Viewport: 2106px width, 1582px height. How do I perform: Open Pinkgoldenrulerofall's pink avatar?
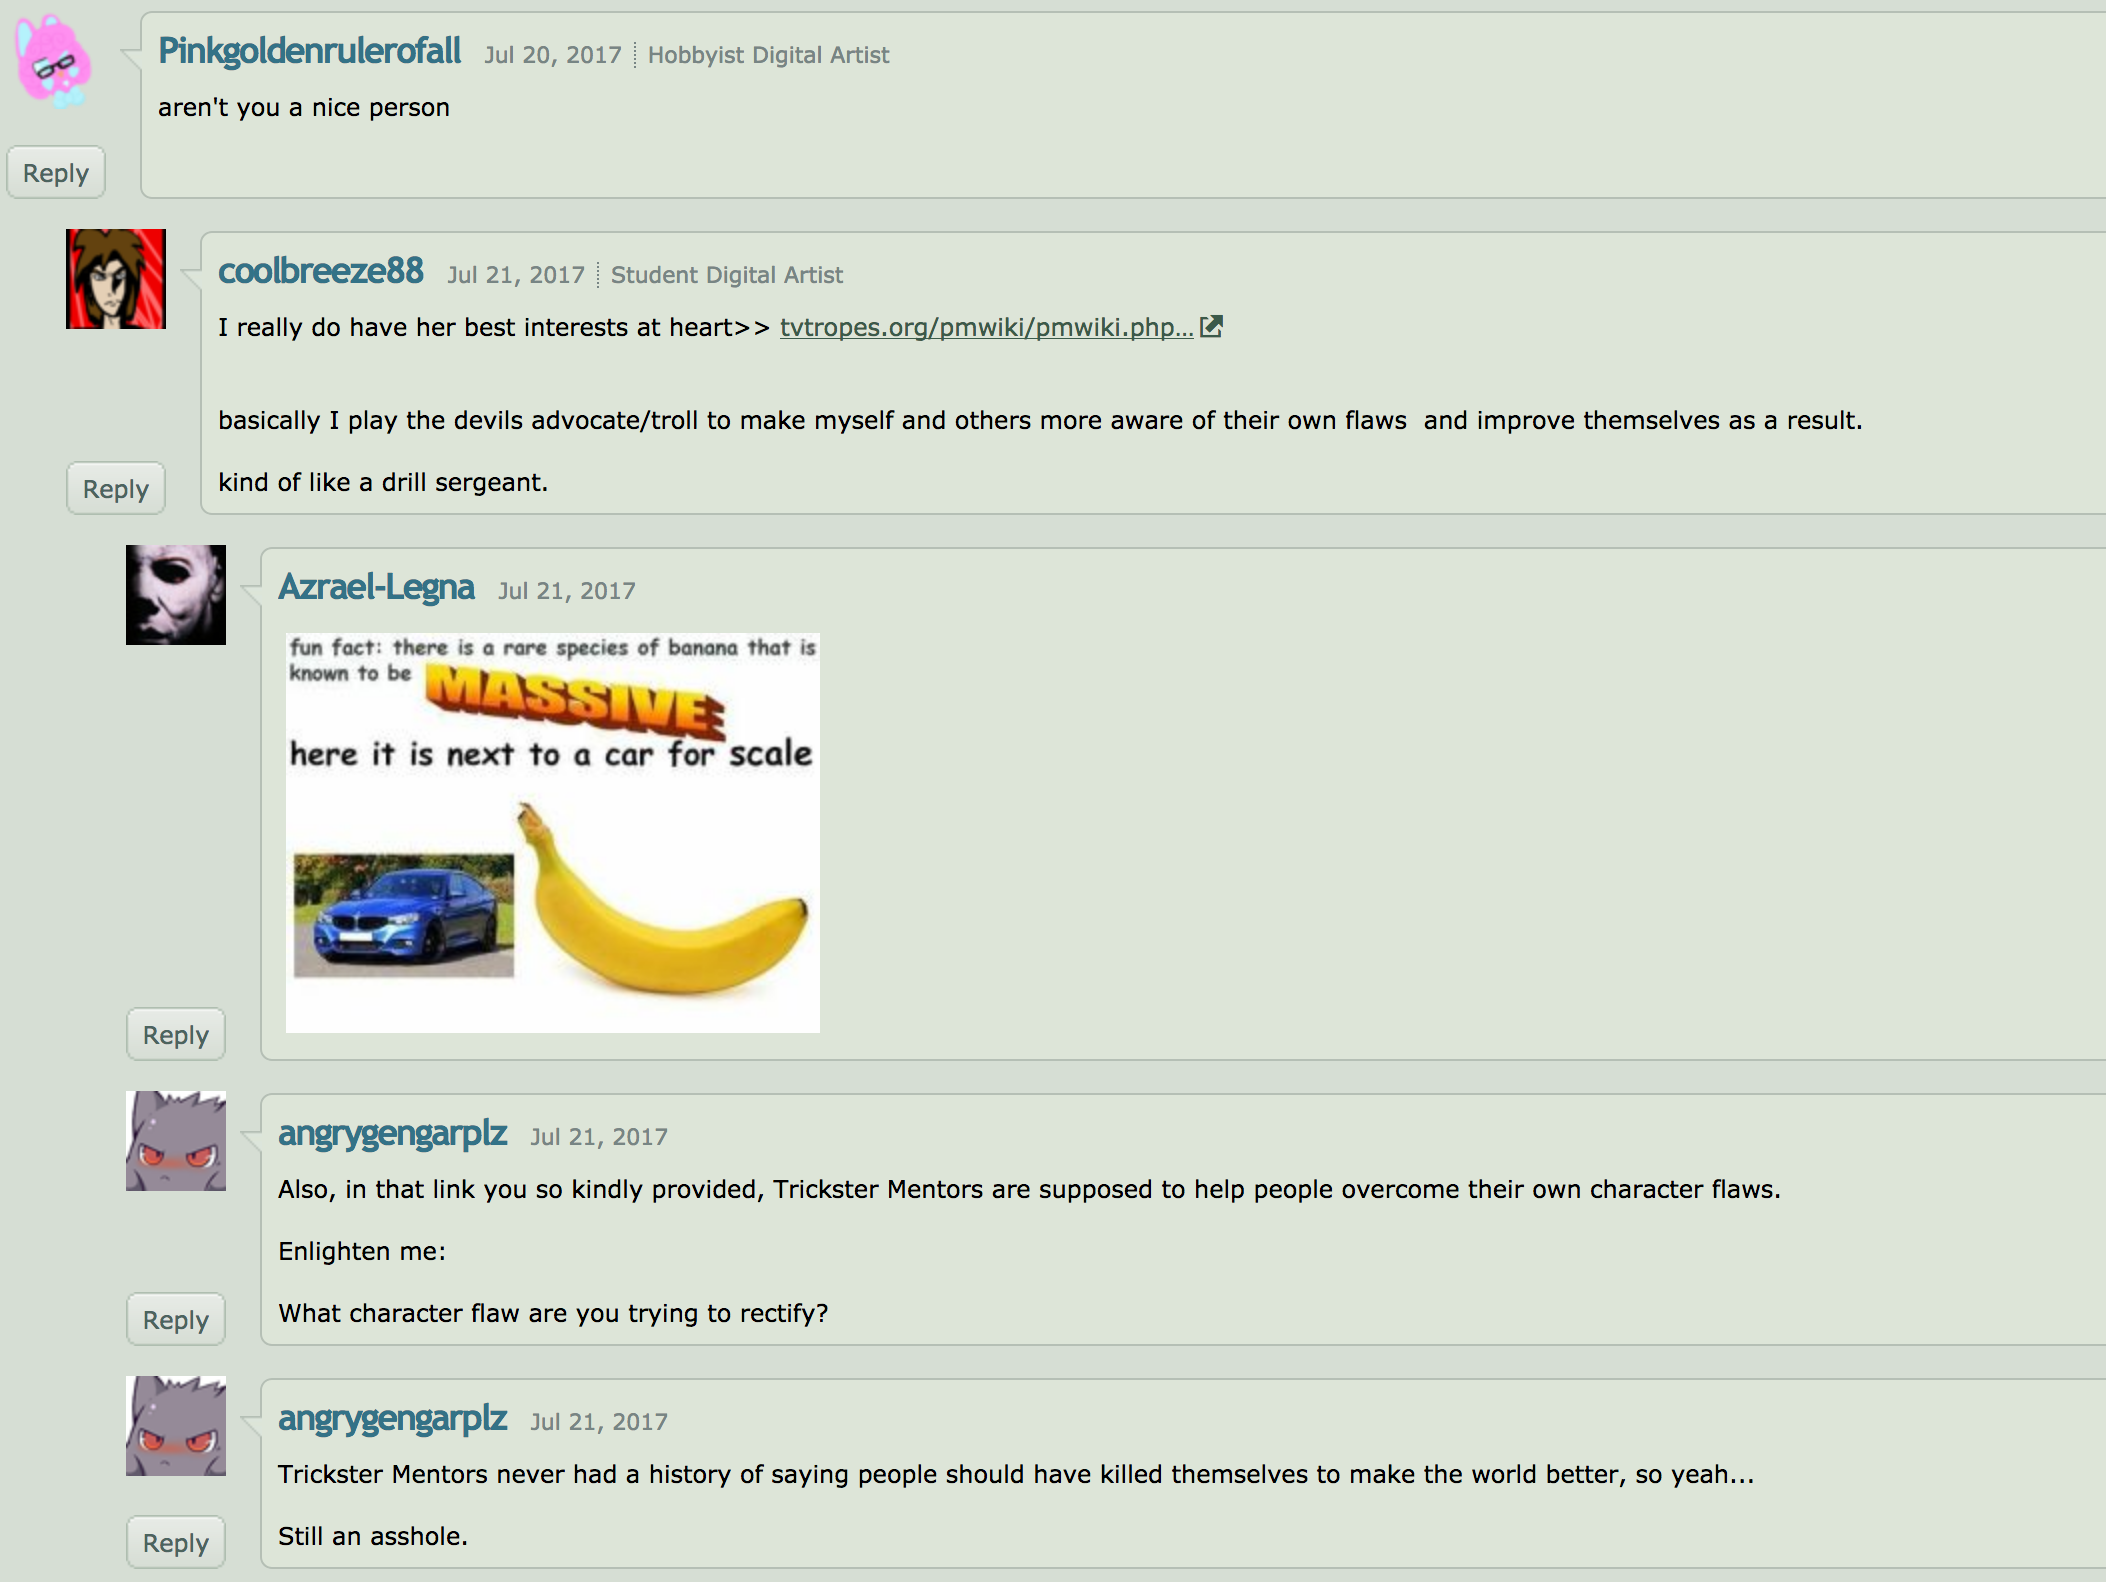54,62
